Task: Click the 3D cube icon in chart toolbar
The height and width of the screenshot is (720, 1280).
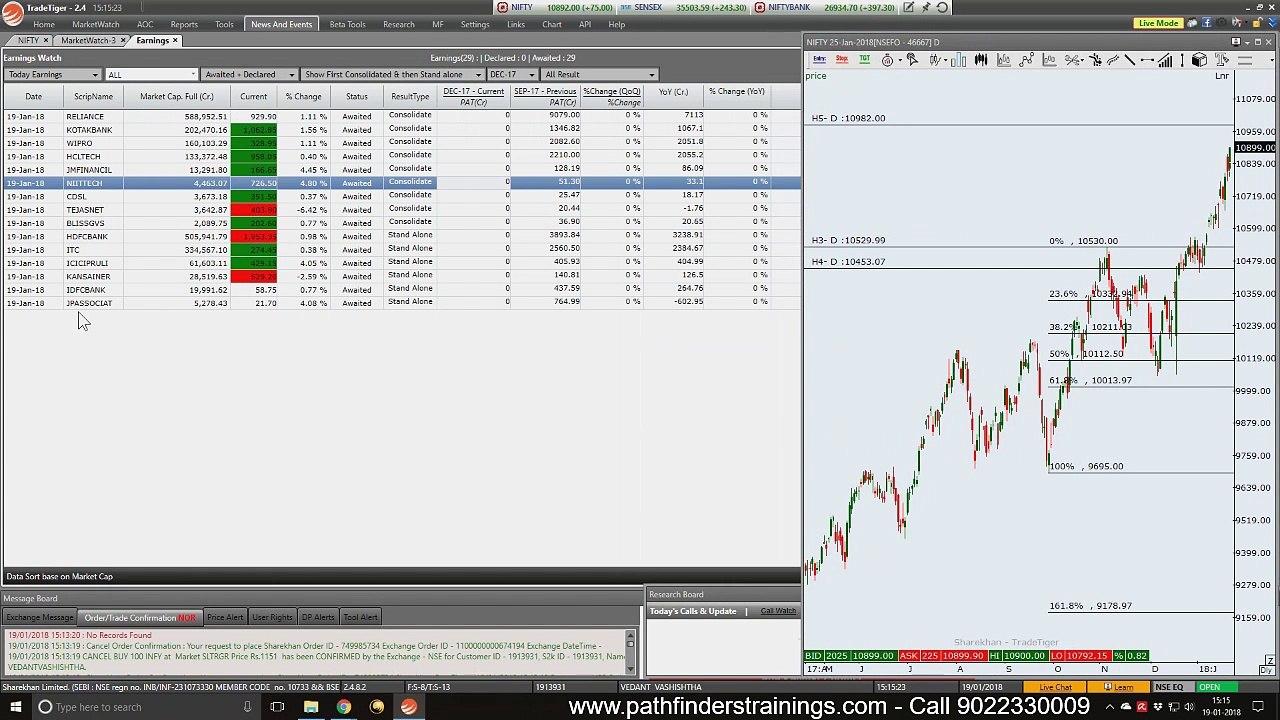Action: pos(1199,60)
